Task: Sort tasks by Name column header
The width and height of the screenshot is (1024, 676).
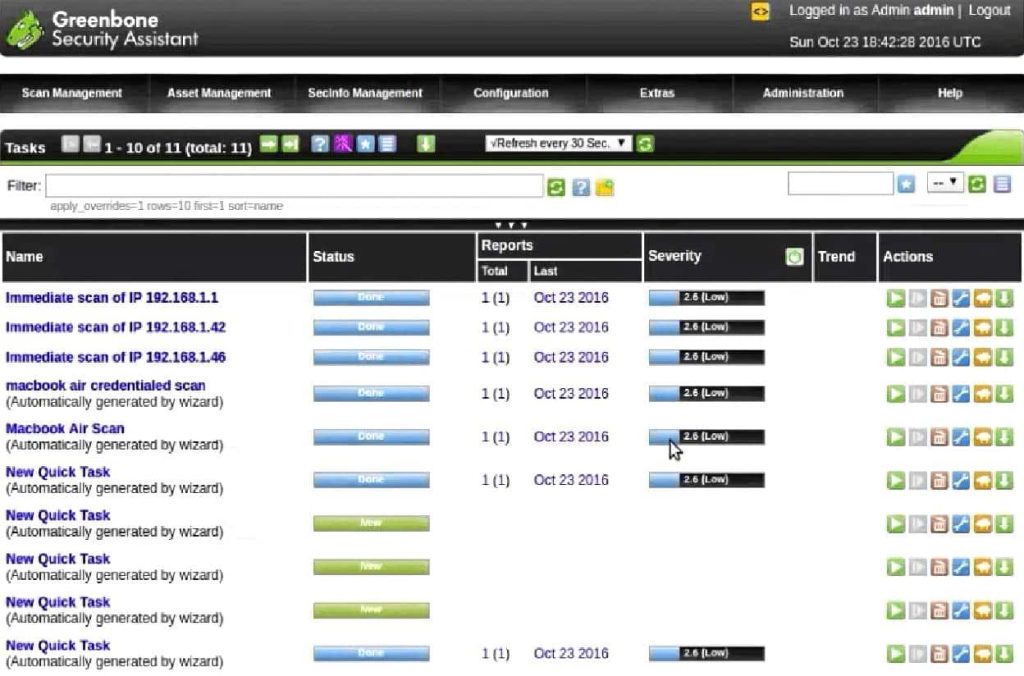Action: click(x=24, y=257)
